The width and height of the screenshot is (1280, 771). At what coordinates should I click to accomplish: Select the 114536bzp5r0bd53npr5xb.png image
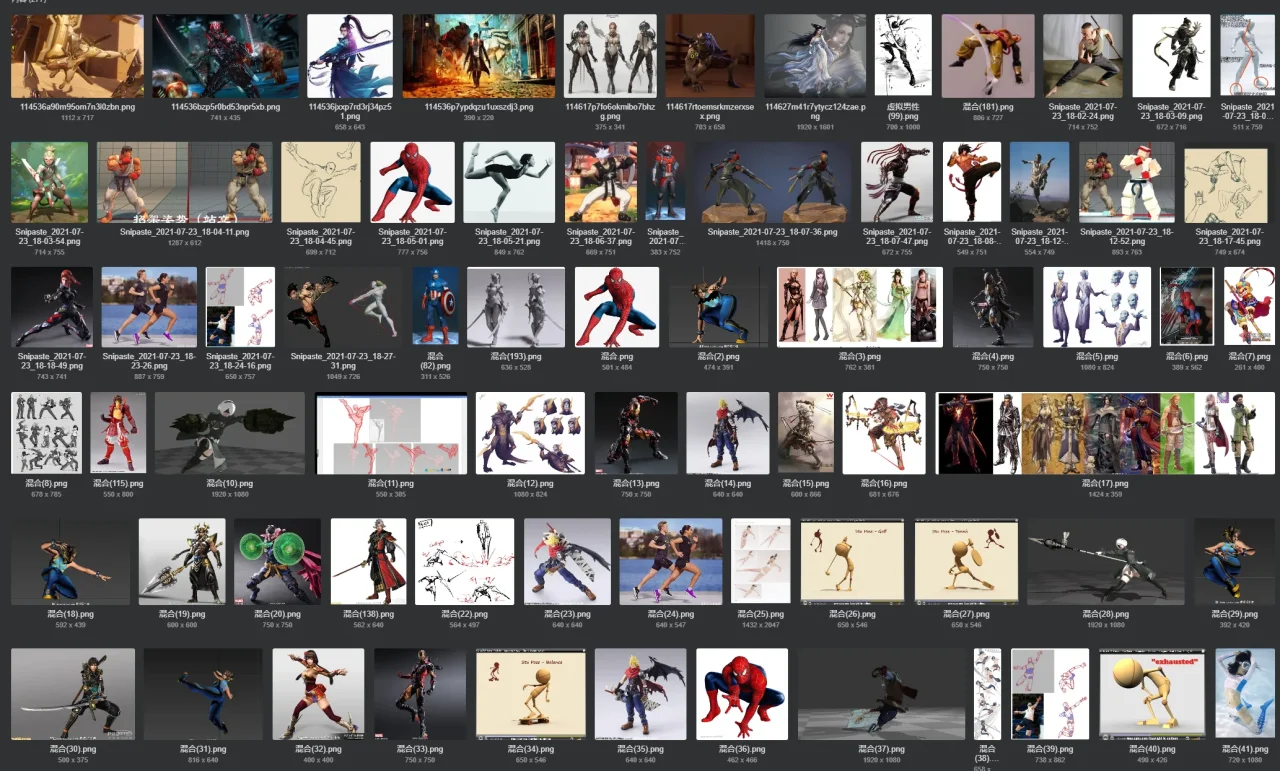pyautogui.click(x=226, y=56)
